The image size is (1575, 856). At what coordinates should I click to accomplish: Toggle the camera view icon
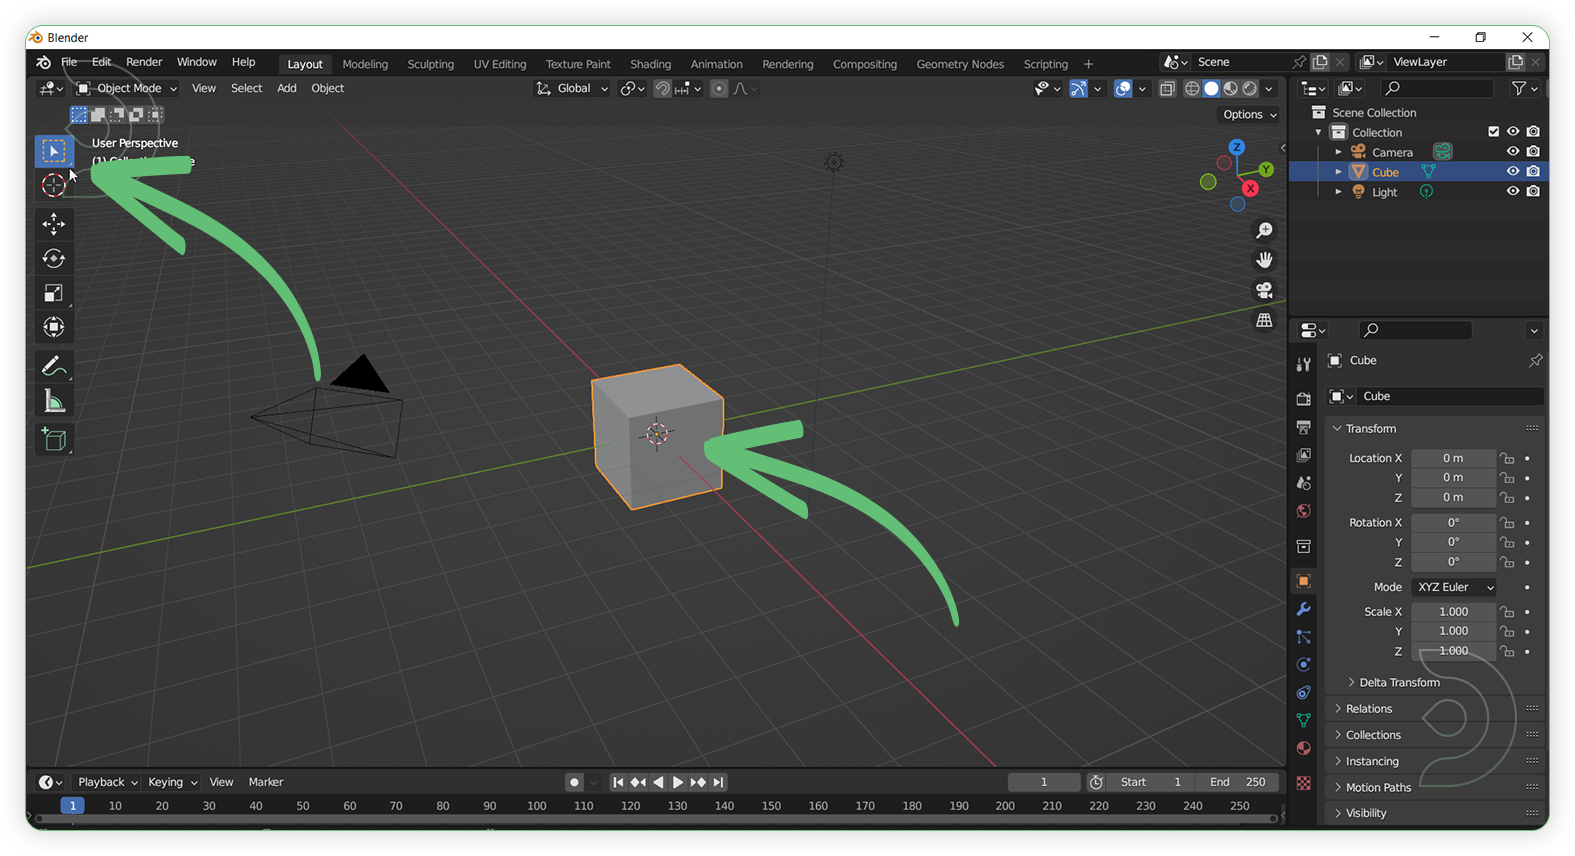click(x=1264, y=290)
